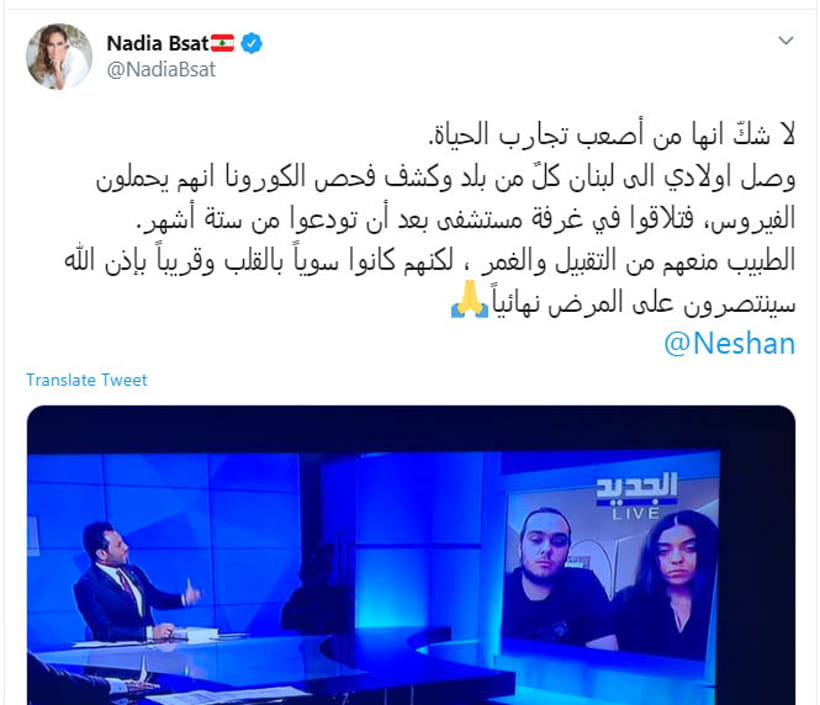
Task: Click the first line of Arabic tweet text
Action: [x=612, y=135]
